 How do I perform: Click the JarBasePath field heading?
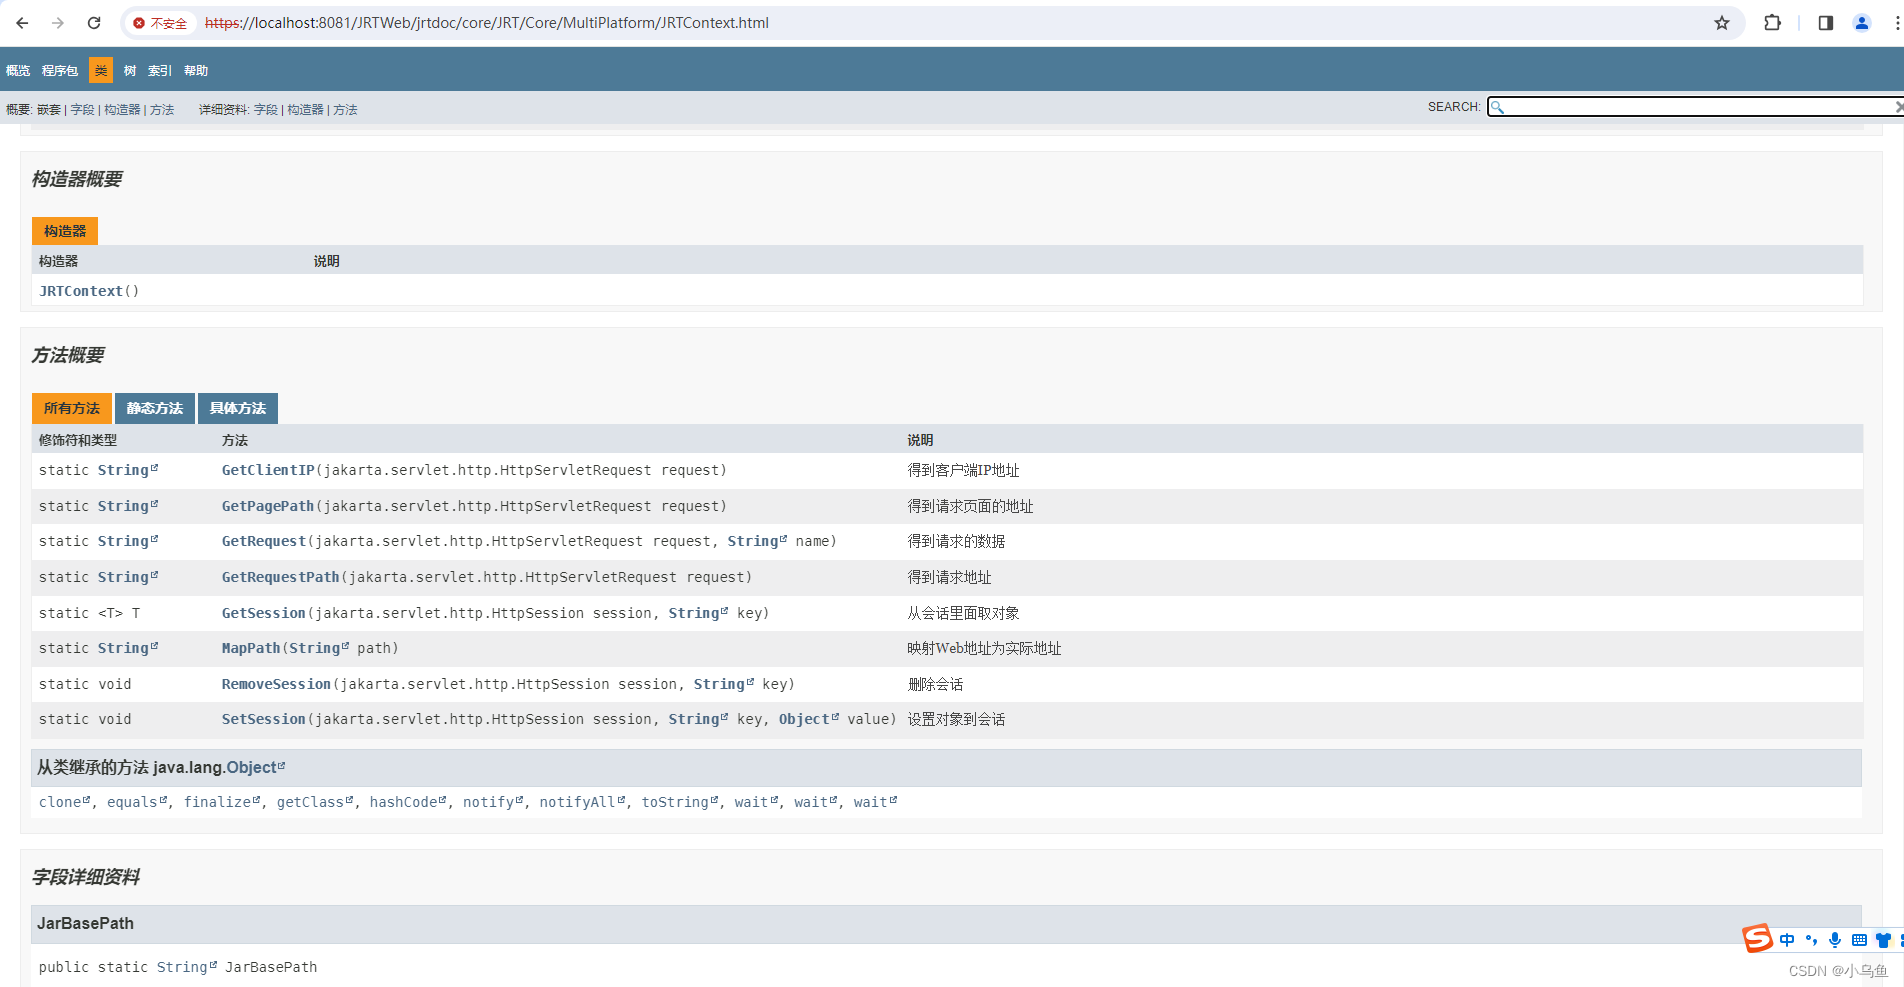point(85,923)
